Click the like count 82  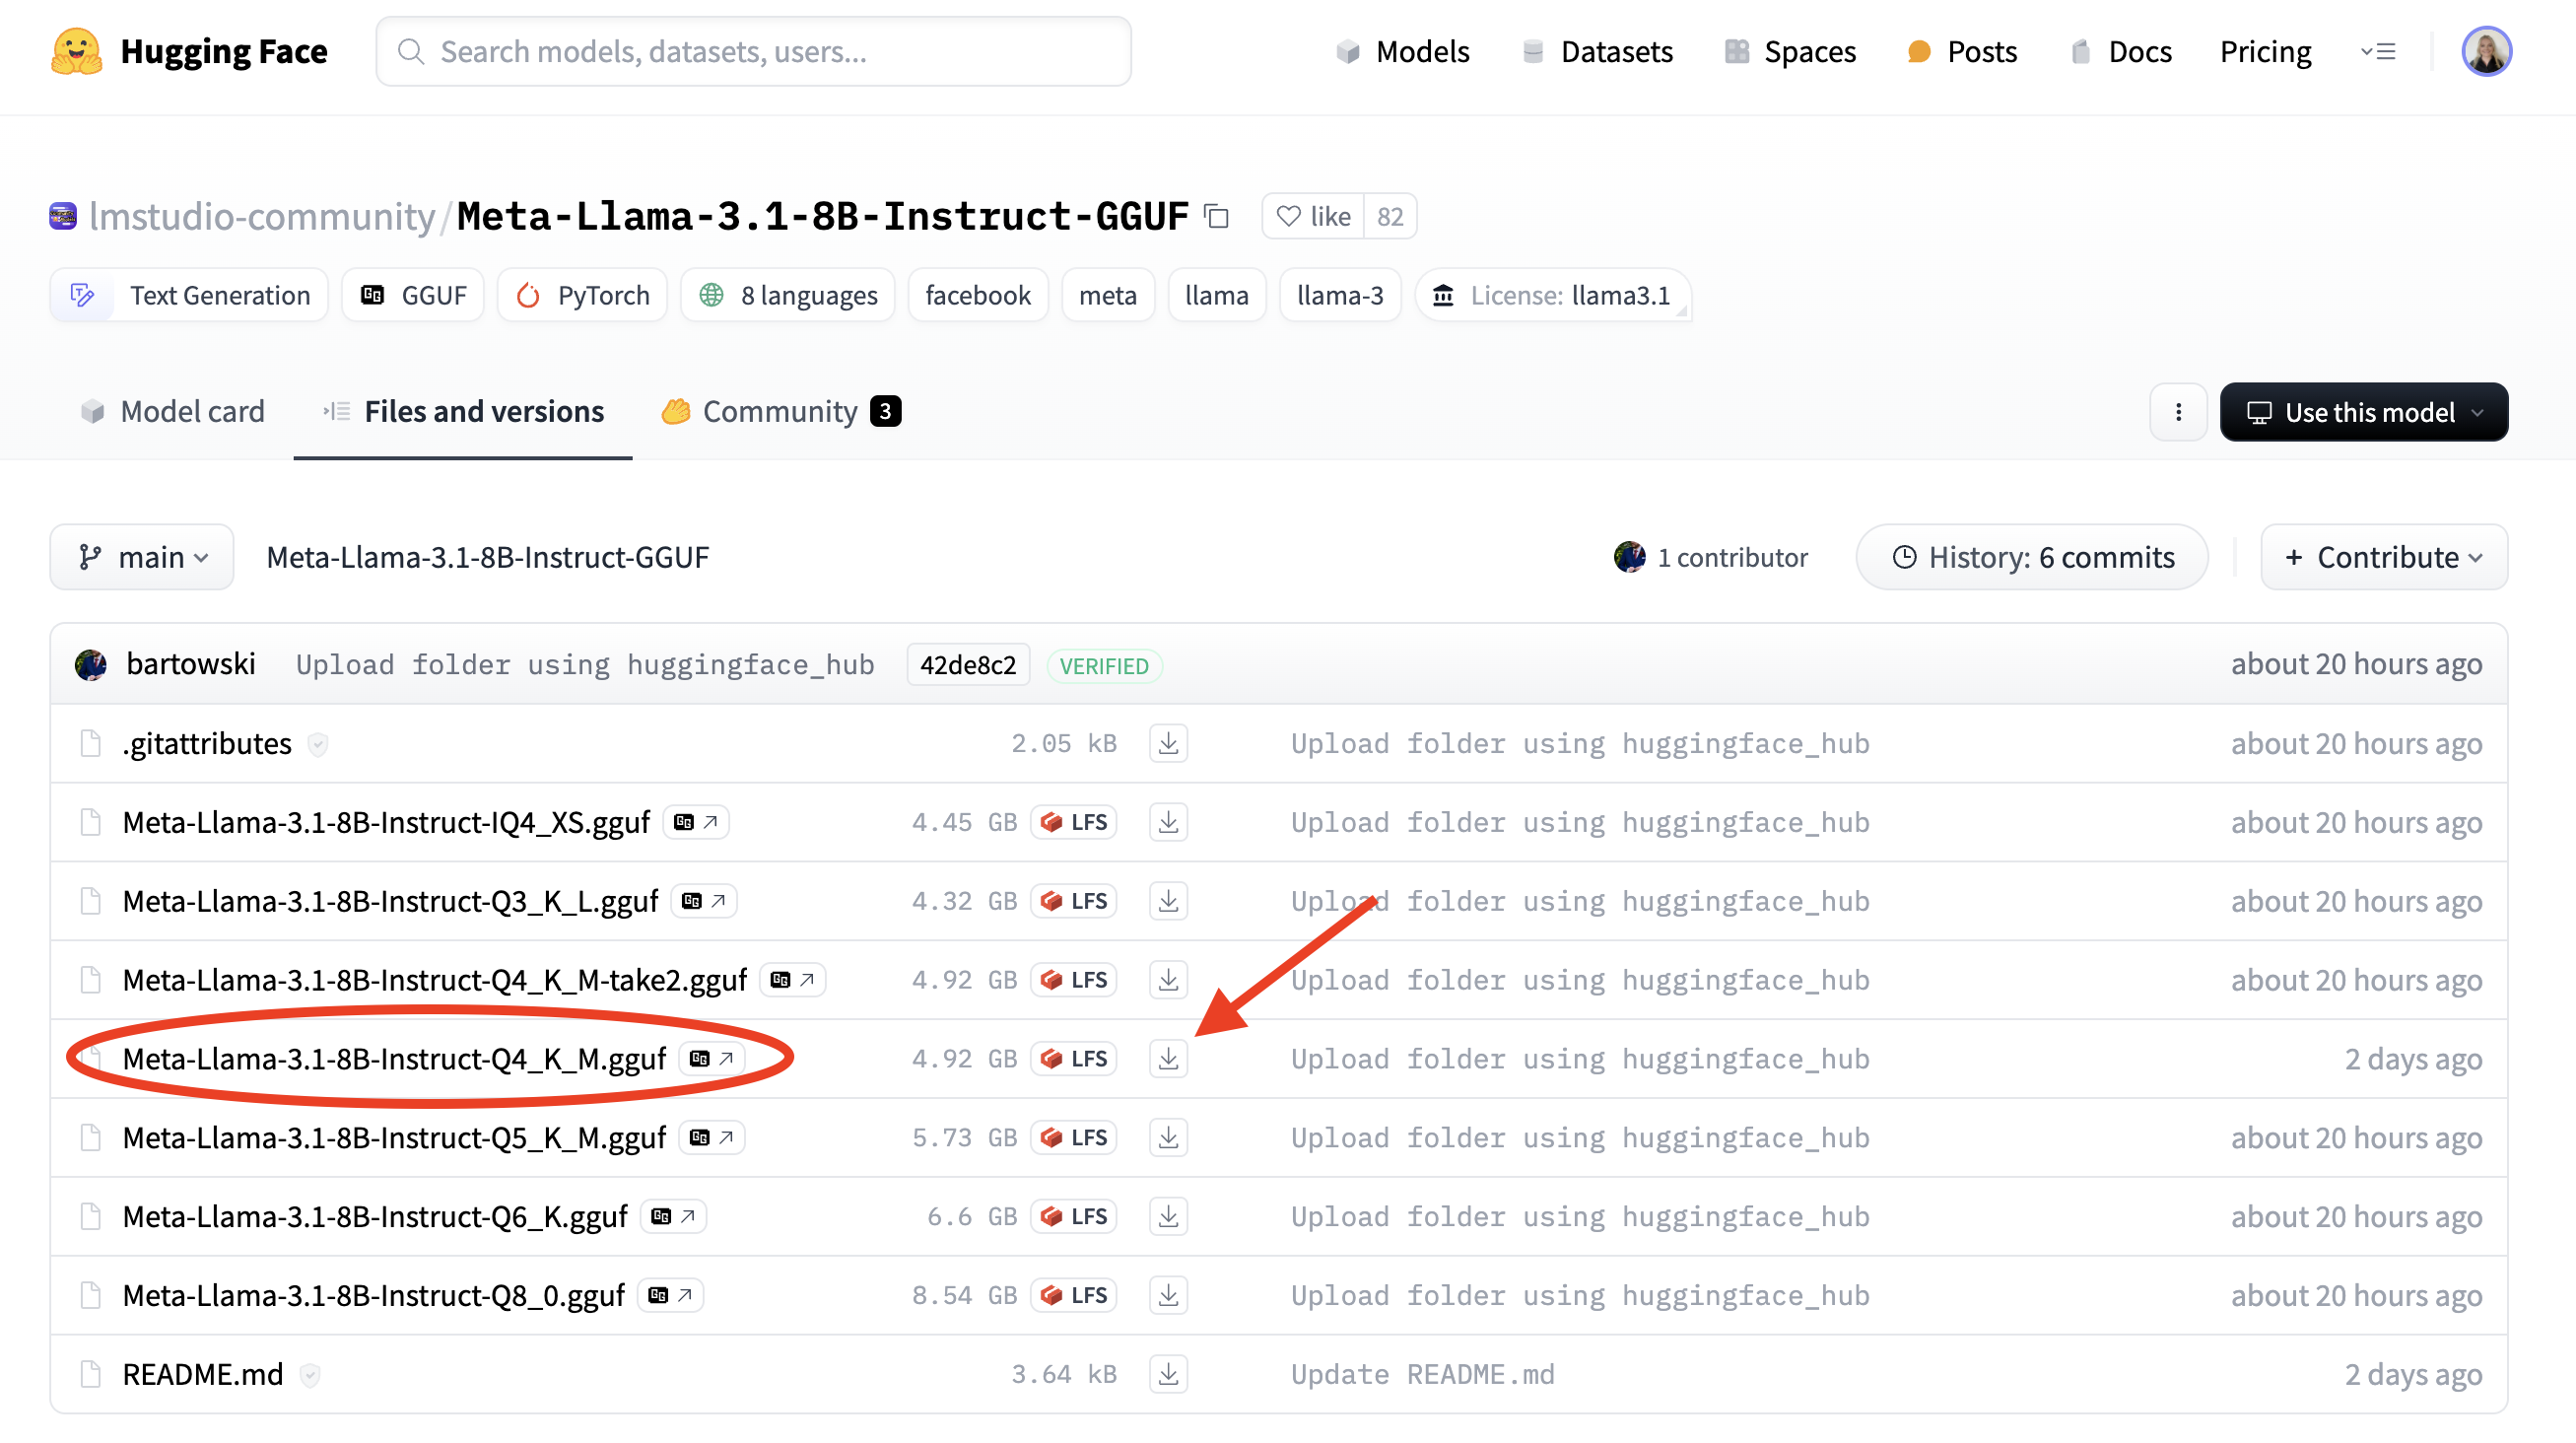1390,216
